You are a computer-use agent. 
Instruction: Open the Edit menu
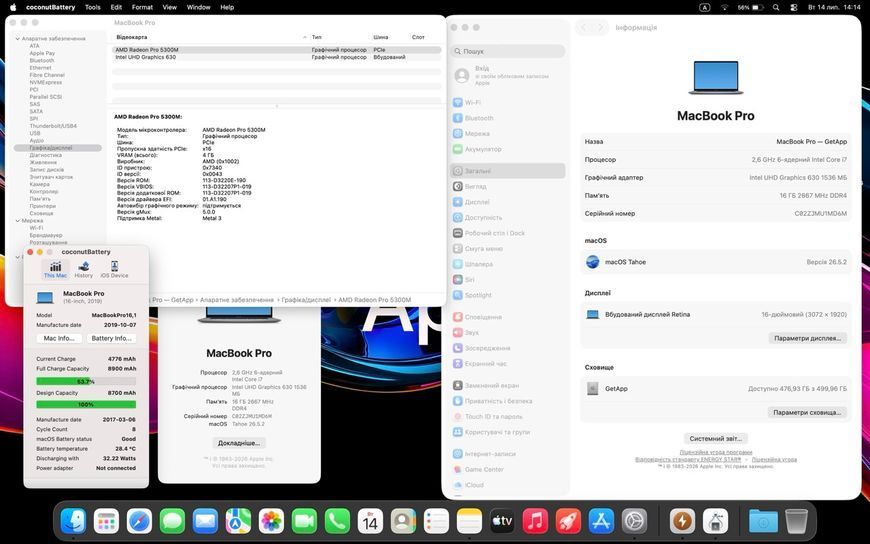[116, 7]
